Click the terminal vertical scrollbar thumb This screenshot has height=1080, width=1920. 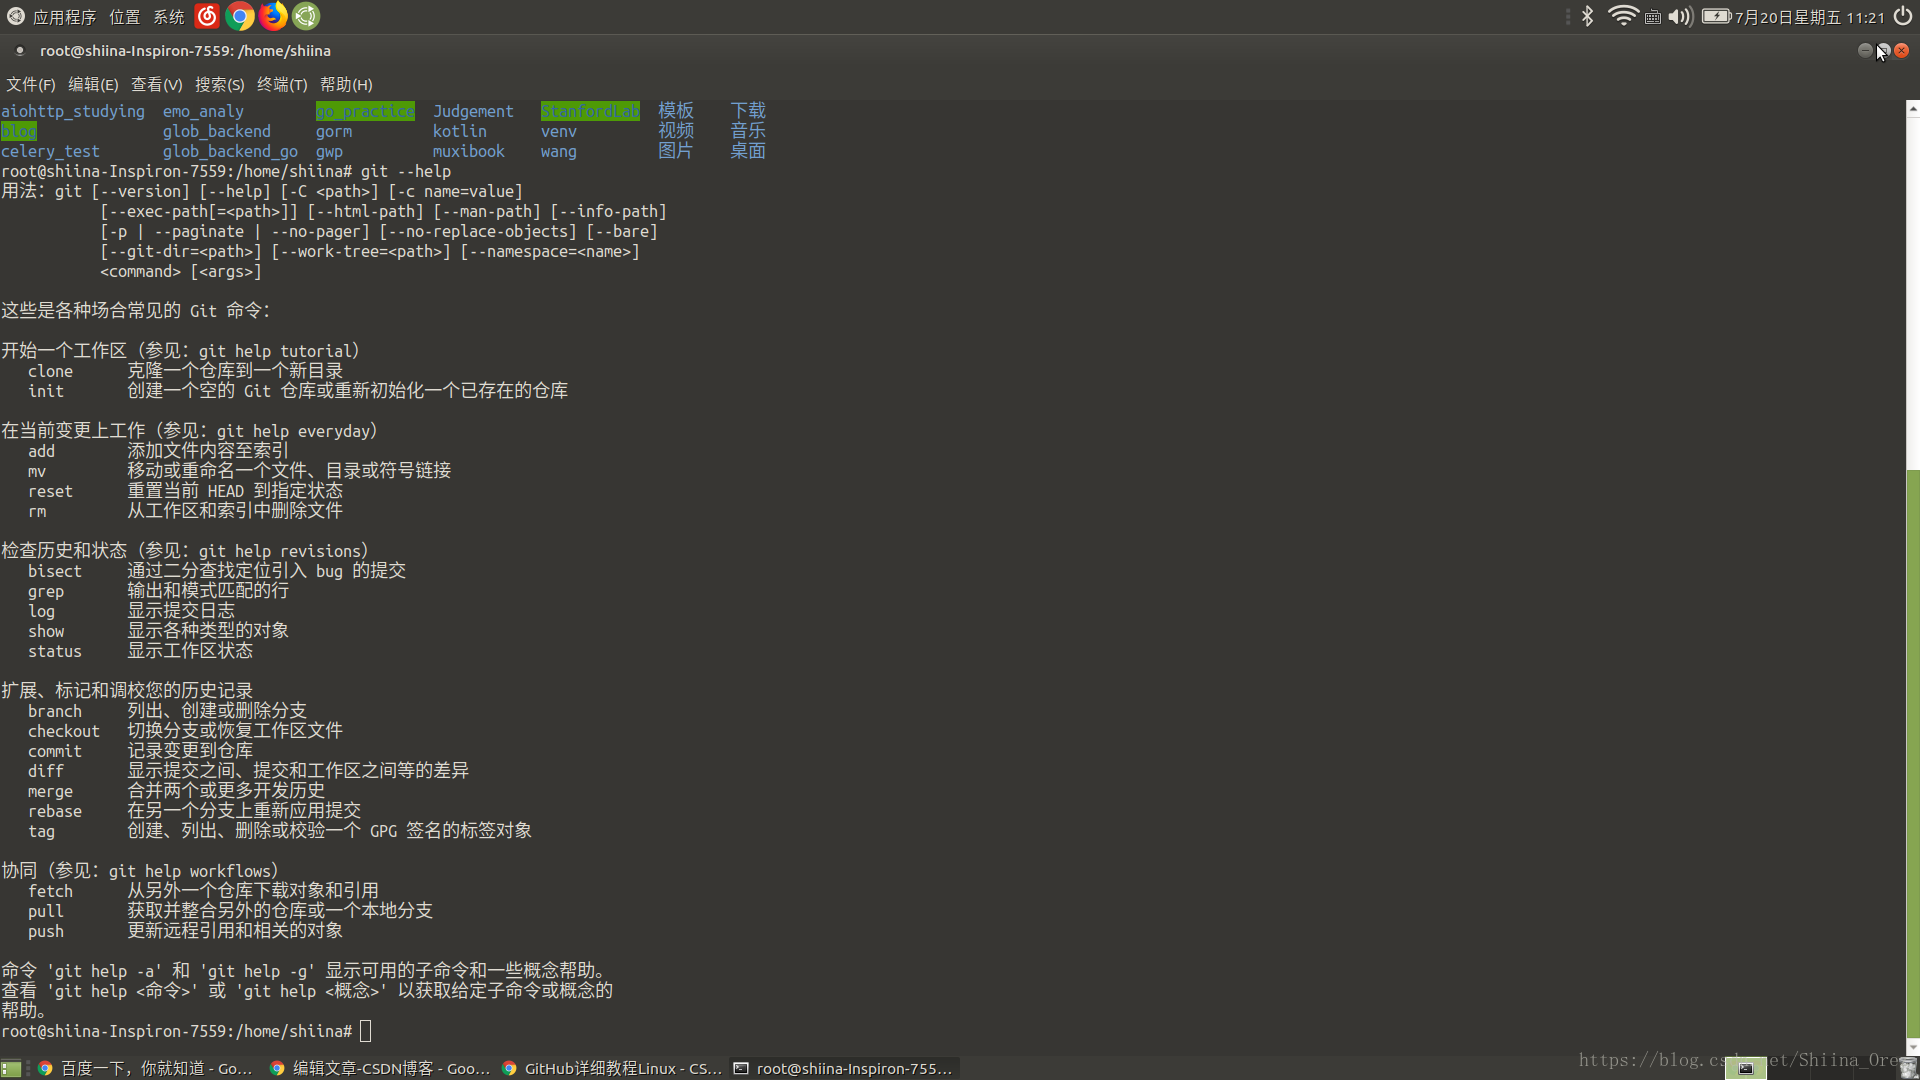click(1912, 755)
